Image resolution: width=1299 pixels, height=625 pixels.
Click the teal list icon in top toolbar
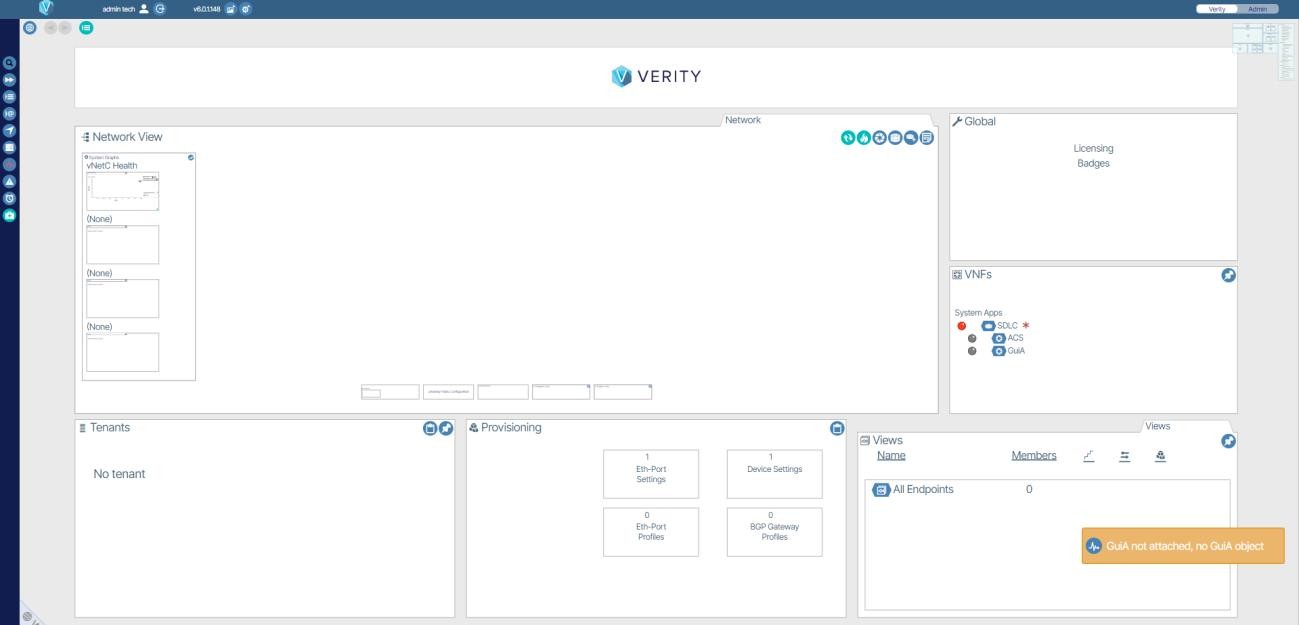(86, 29)
